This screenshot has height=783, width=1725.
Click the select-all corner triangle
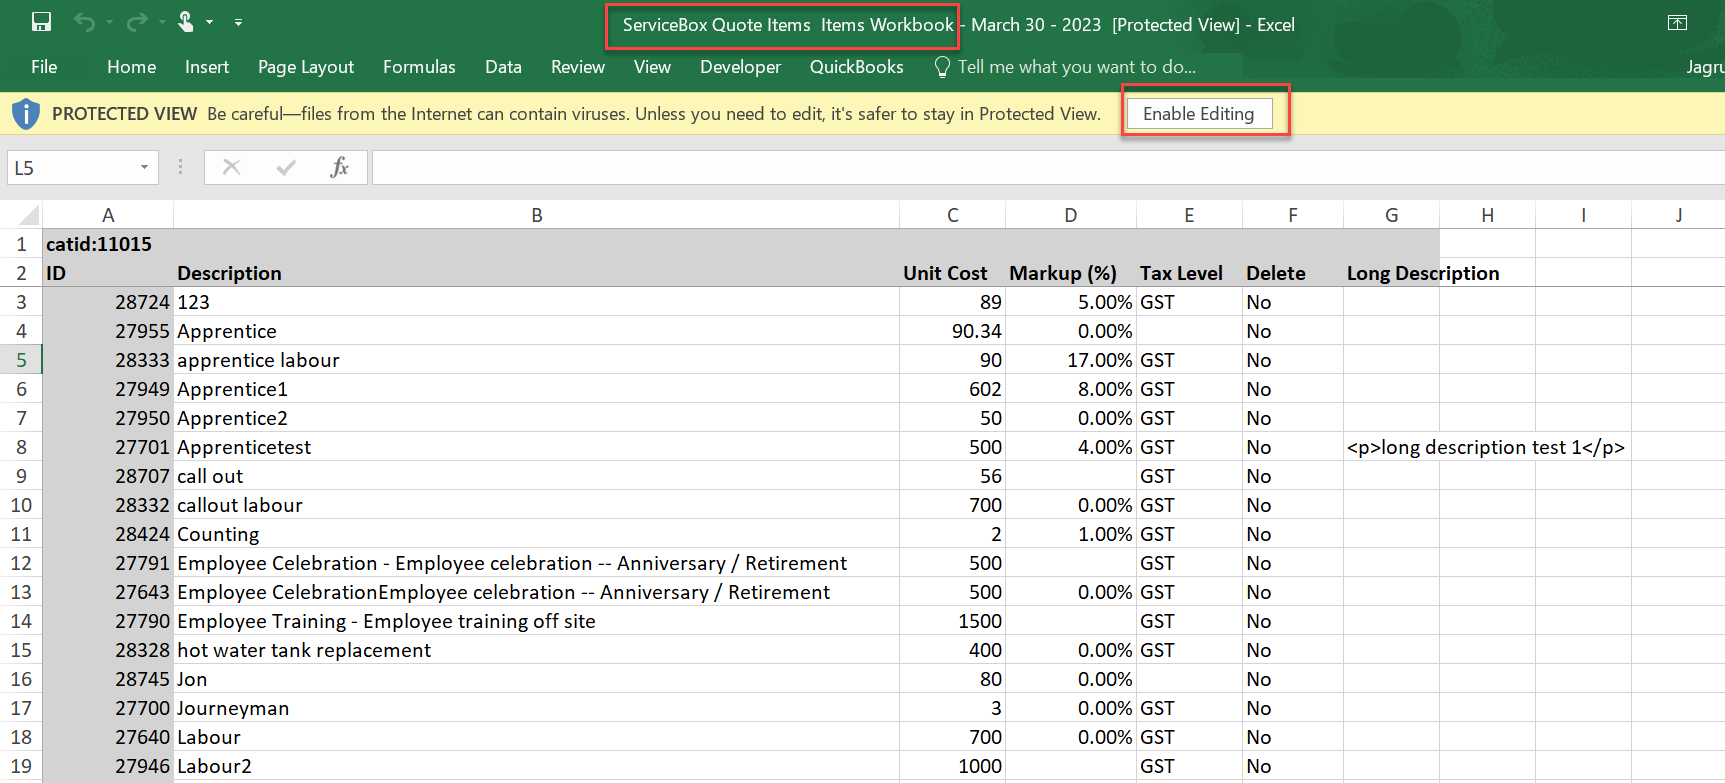tap(29, 215)
